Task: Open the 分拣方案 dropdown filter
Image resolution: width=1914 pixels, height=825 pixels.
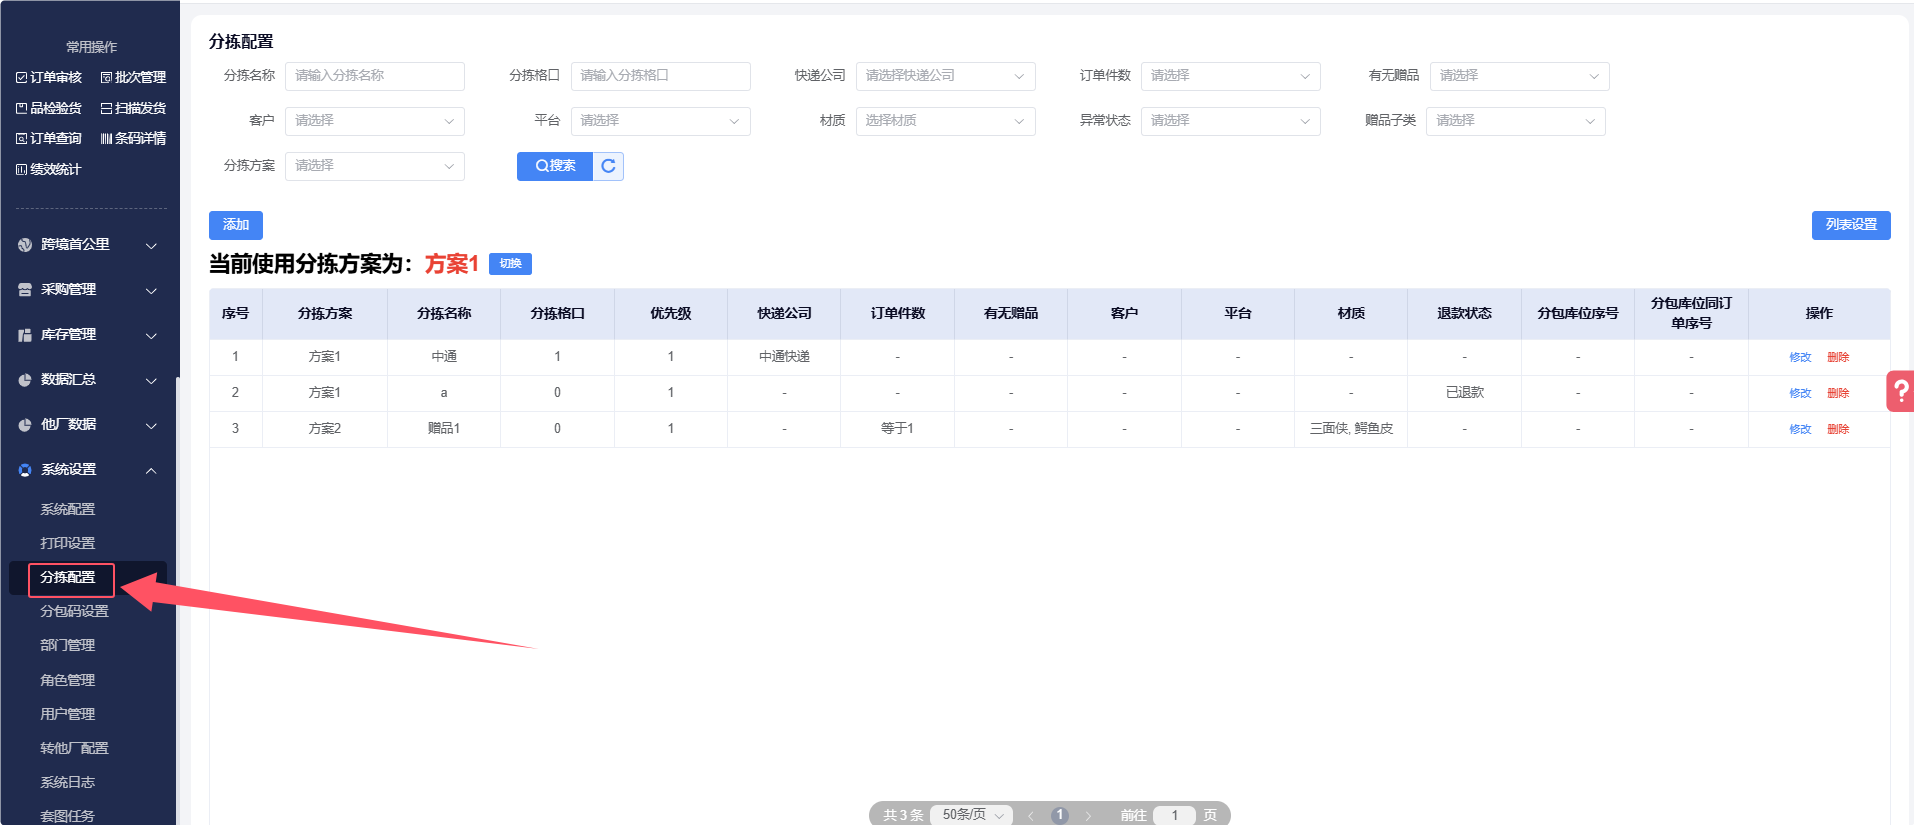Action: (x=374, y=166)
